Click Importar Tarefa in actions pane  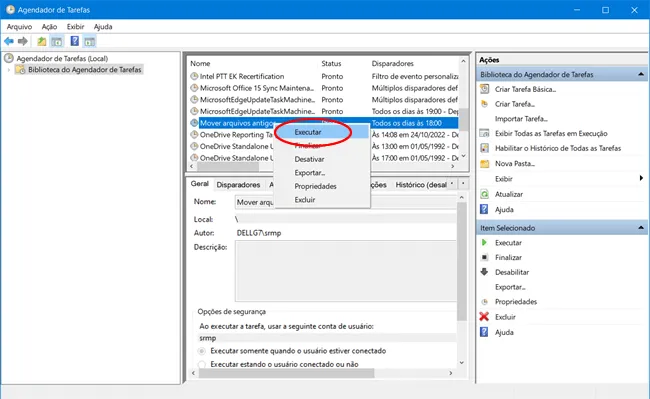point(521,118)
